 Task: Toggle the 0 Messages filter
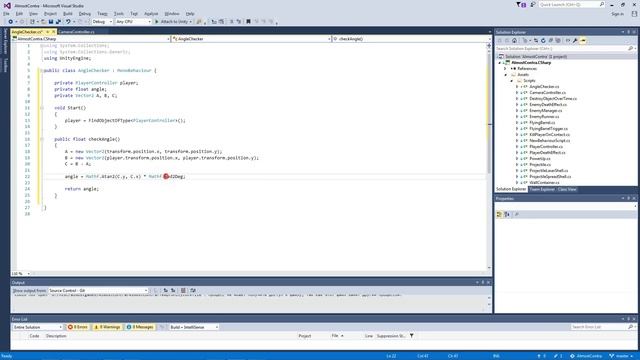coord(140,327)
